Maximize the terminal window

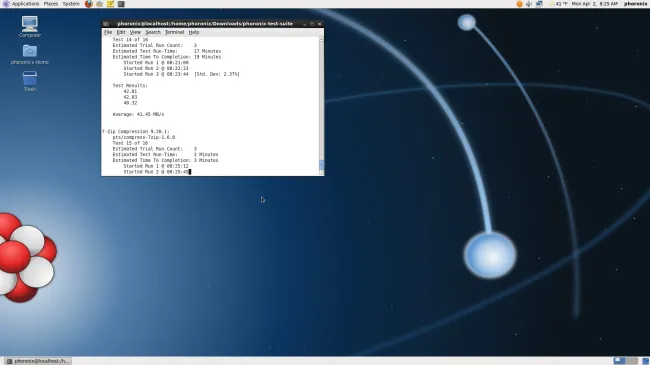[312, 24]
